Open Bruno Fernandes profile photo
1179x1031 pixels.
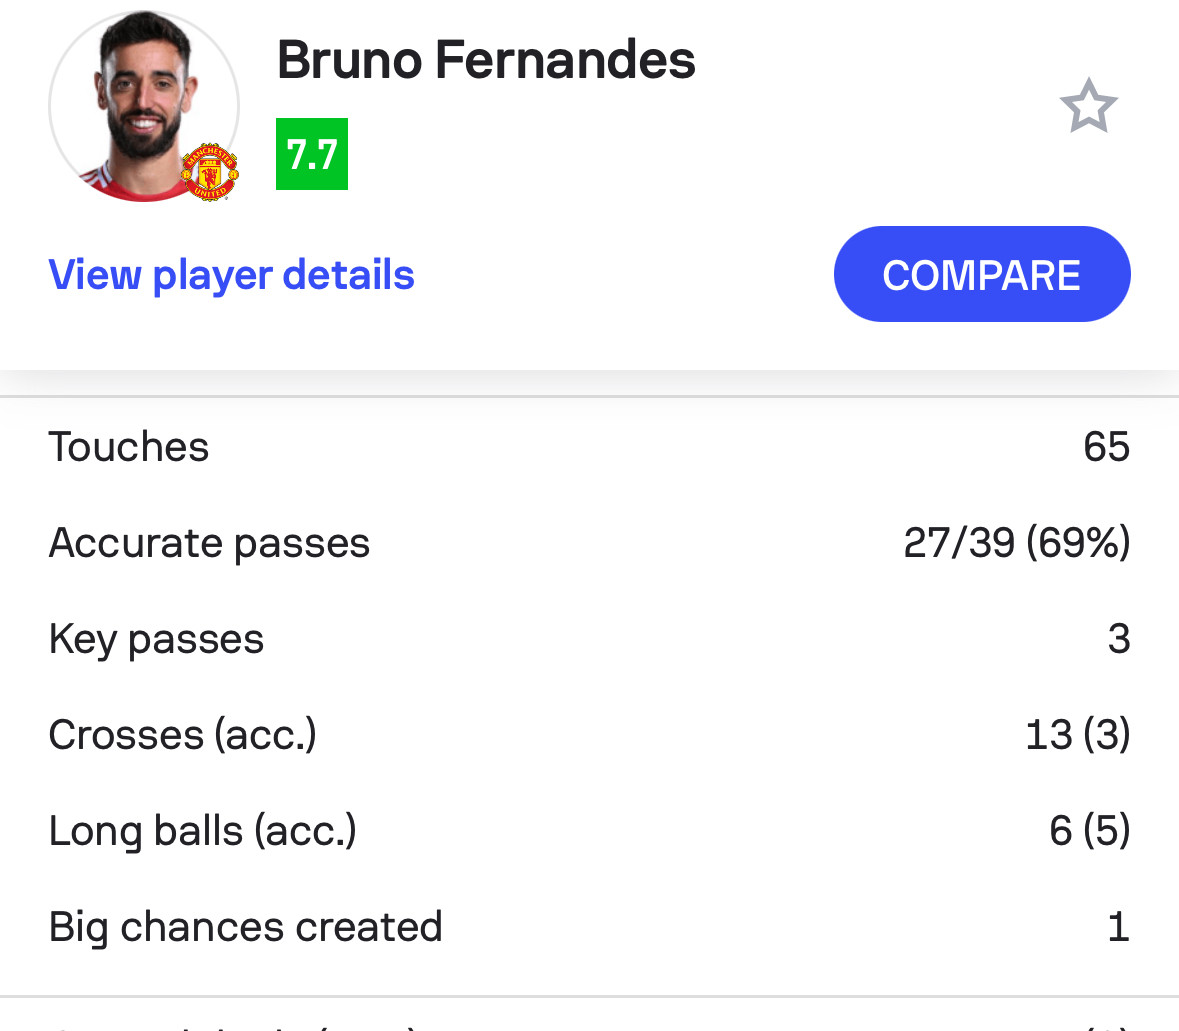tap(144, 106)
